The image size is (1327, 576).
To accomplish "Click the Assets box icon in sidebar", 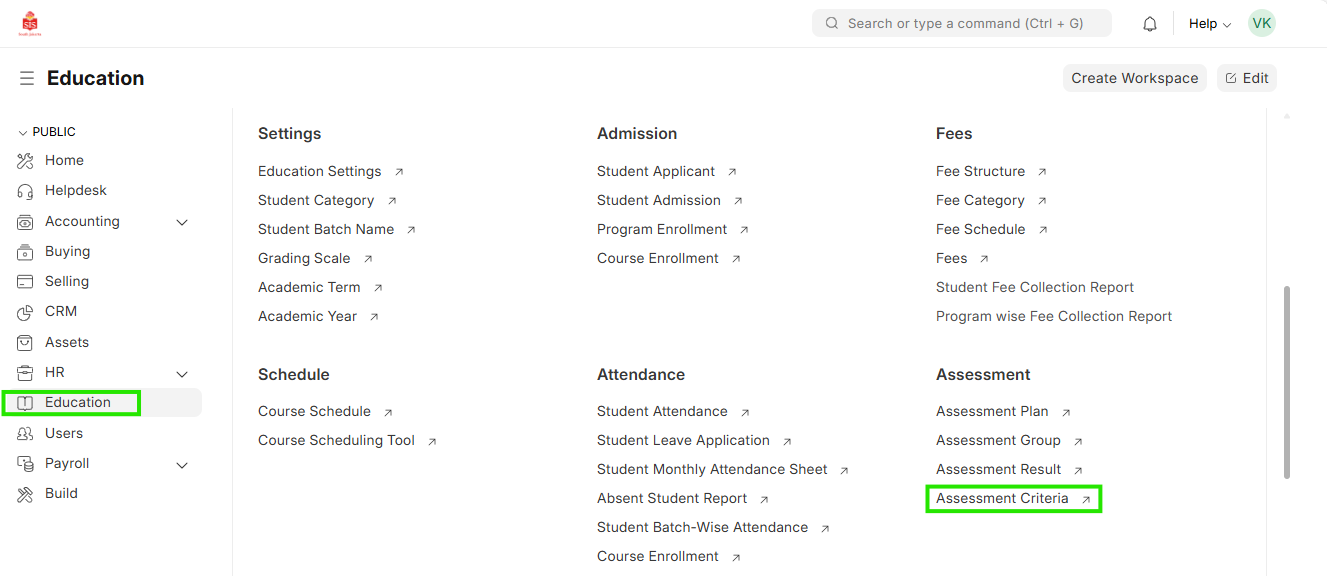I will [26, 343].
